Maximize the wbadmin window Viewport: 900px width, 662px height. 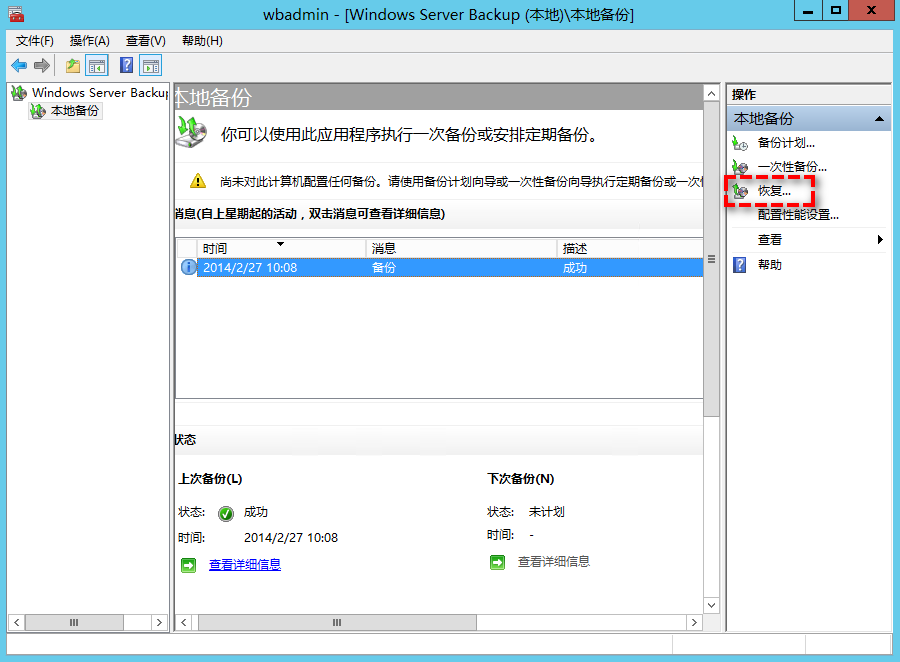pyautogui.click(x=836, y=10)
